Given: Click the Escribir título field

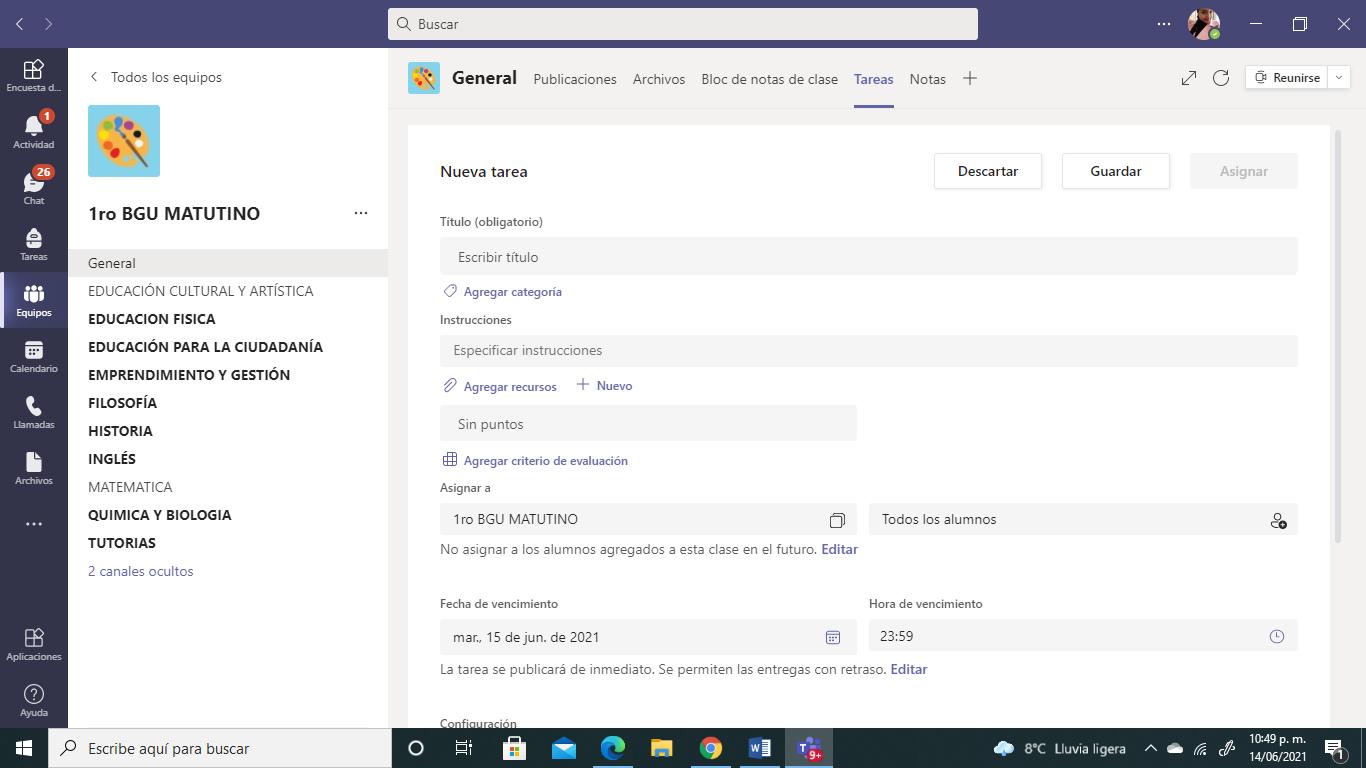Looking at the screenshot, I should 869,257.
